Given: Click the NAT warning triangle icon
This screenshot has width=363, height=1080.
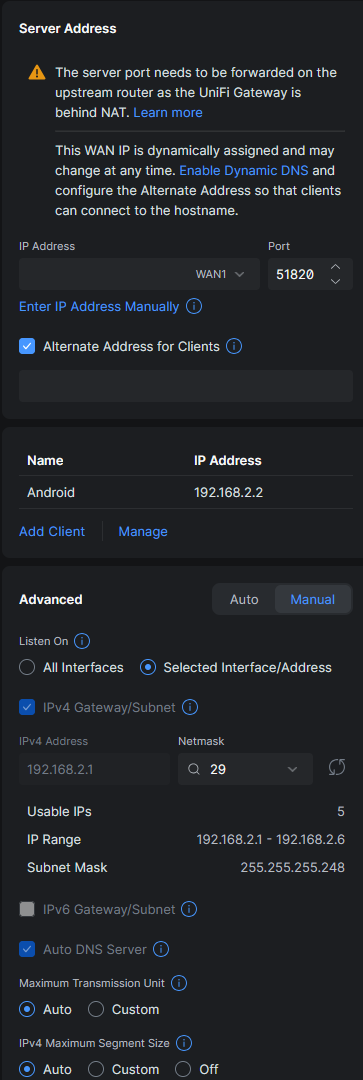Looking at the screenshot, I should (37, 72).
